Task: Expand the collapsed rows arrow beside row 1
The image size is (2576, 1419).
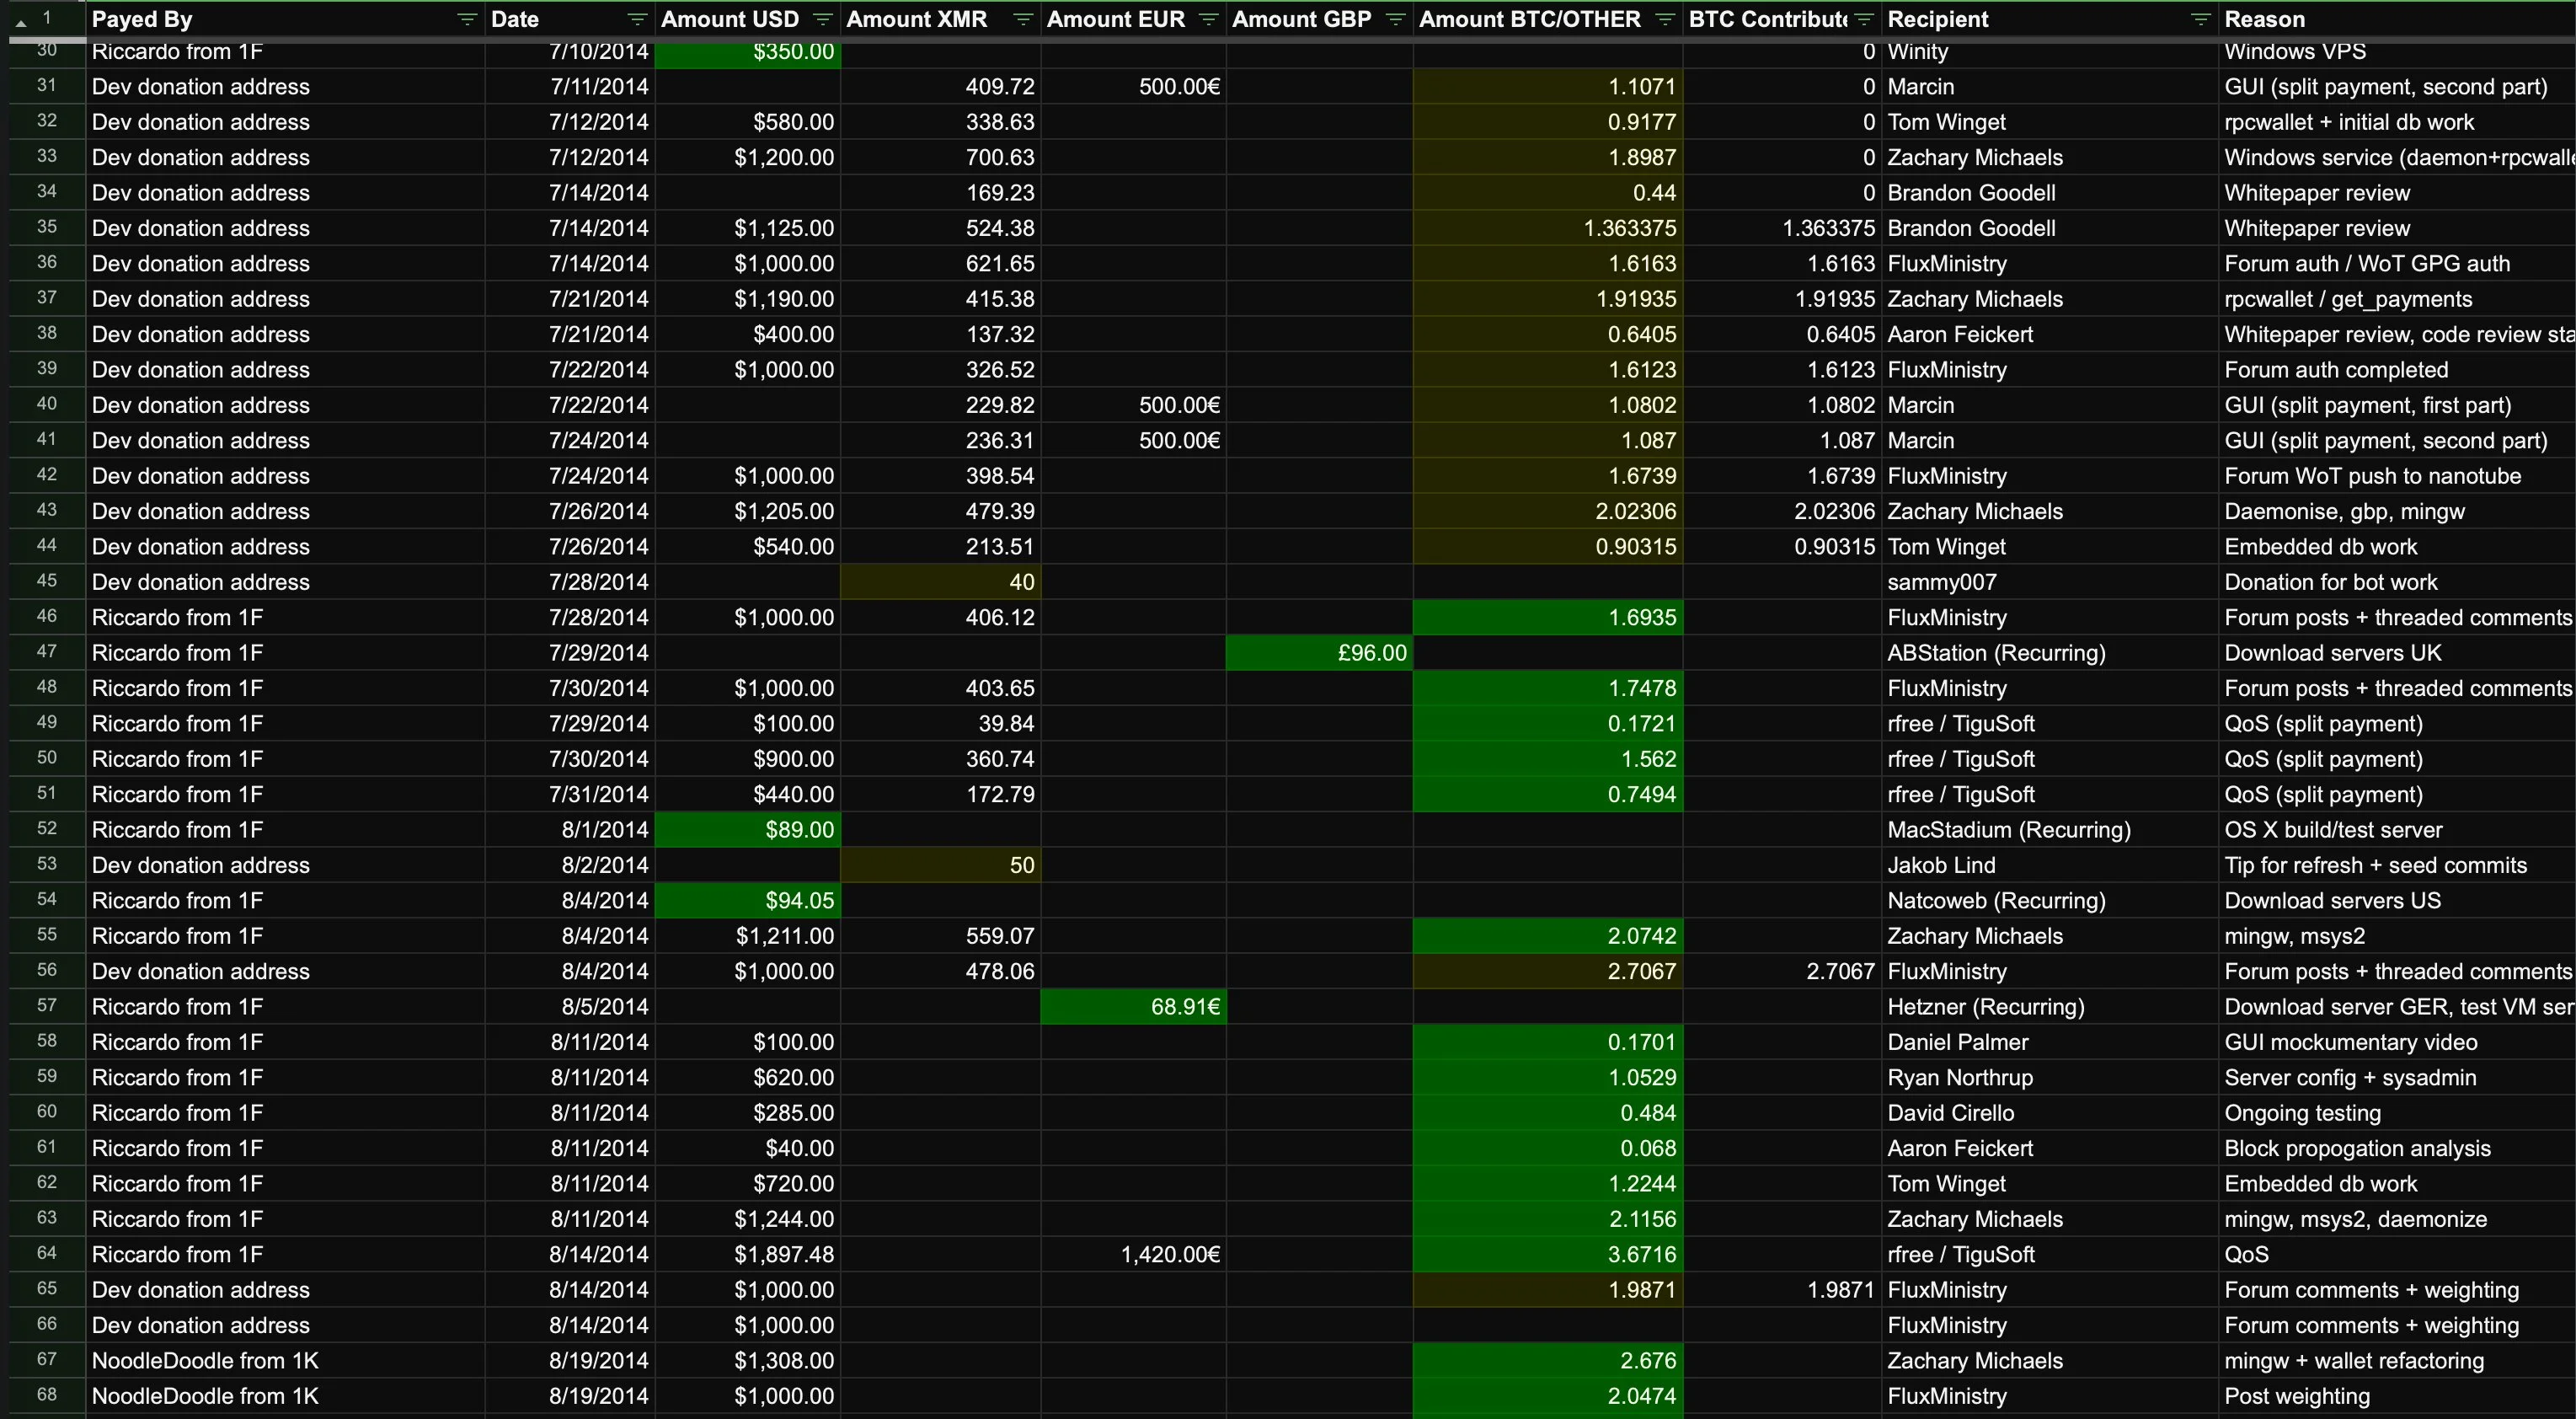Action: pyautogui.click(x=21, y=22)
